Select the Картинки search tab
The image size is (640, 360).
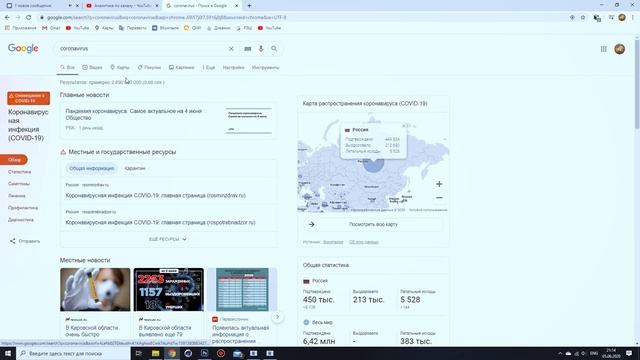pyautogui.click(x=182, y=67)
